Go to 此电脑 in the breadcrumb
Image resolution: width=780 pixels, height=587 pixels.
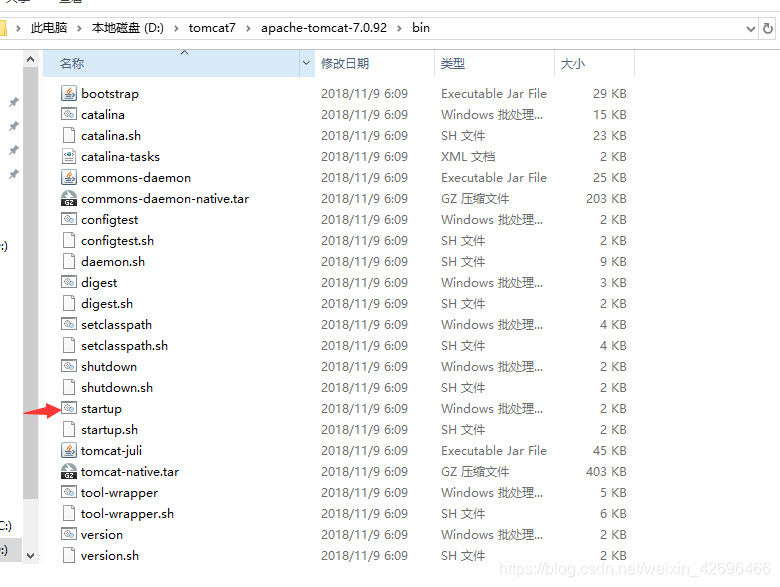49,28
